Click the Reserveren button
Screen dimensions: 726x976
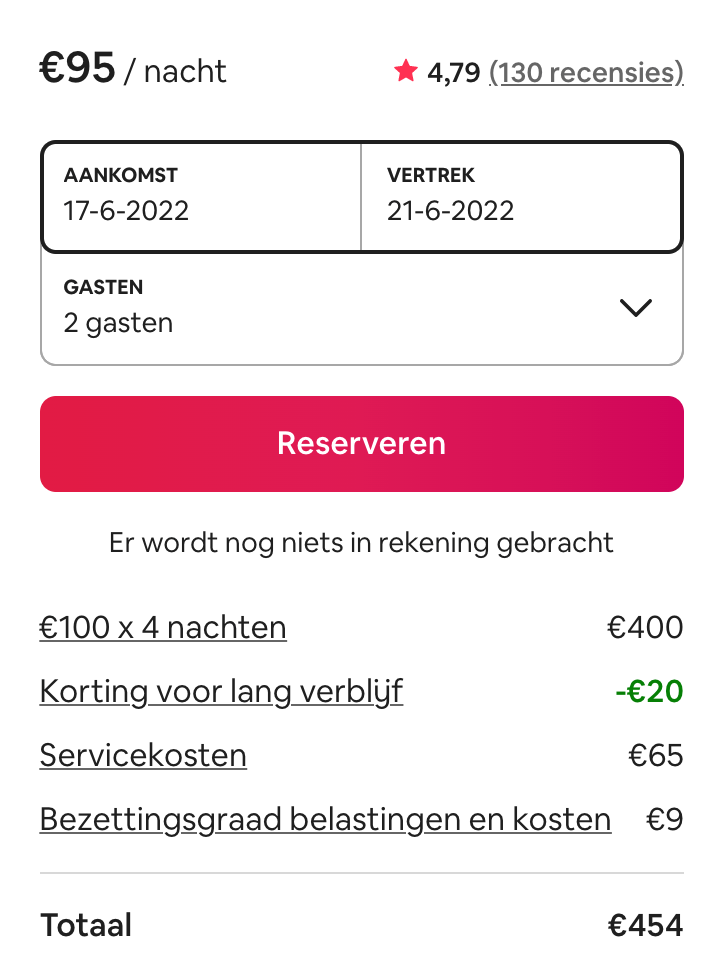(x=362, y=444)
